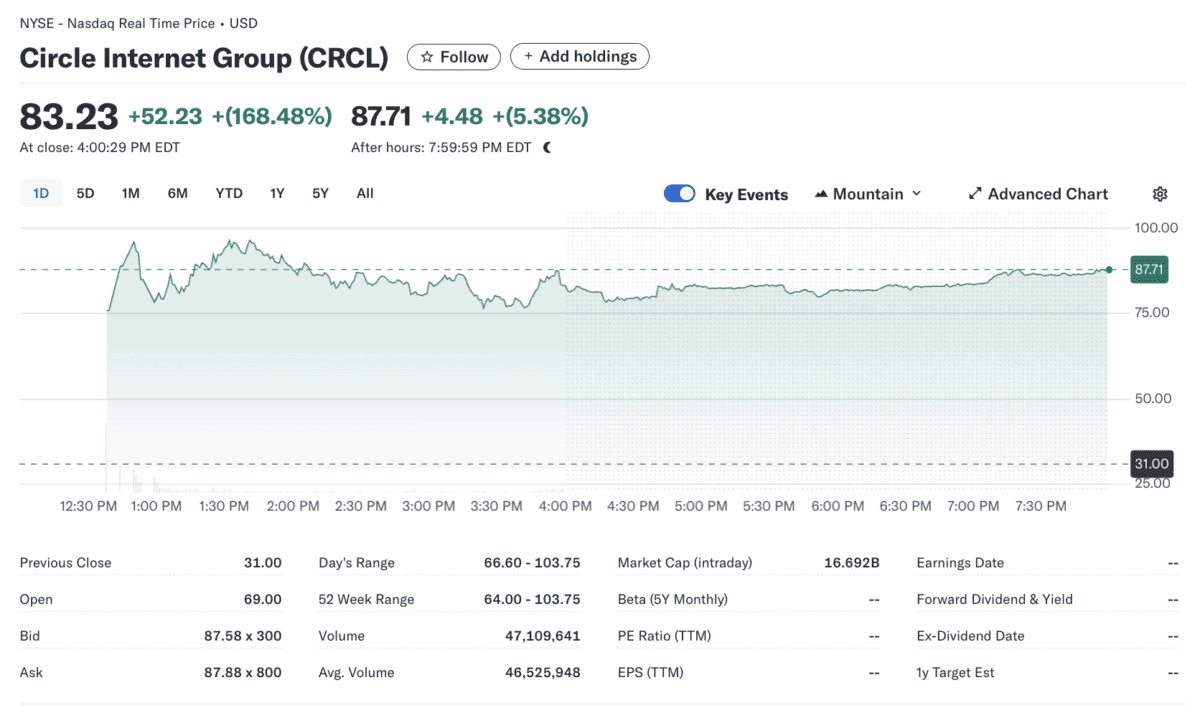Click the Open value 69.00

263,599
